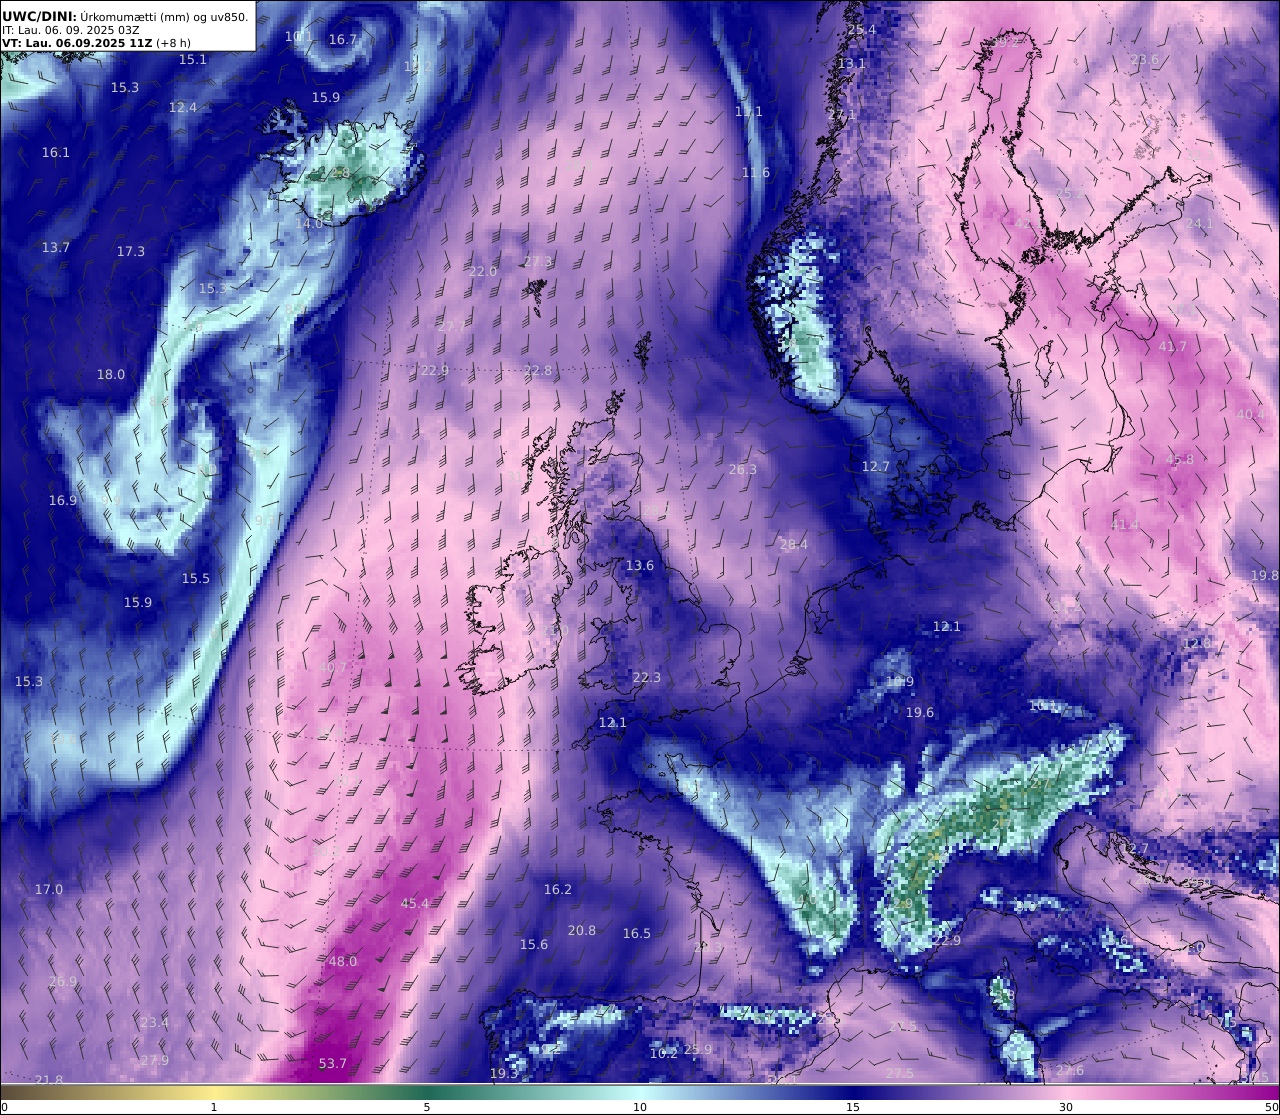Select the 'VT: Lau. 06.09.2025 11Z' line
1280x1115 pixels.
76,43
